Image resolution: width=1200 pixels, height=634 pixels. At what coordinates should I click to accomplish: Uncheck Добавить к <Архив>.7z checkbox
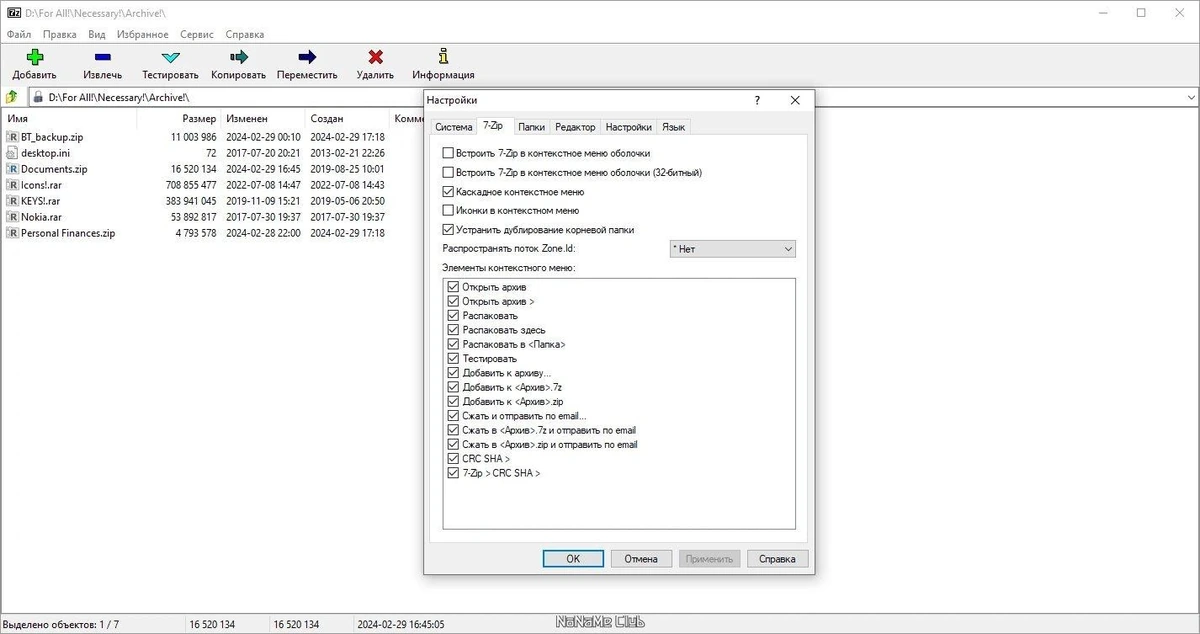tap(453, 387)
